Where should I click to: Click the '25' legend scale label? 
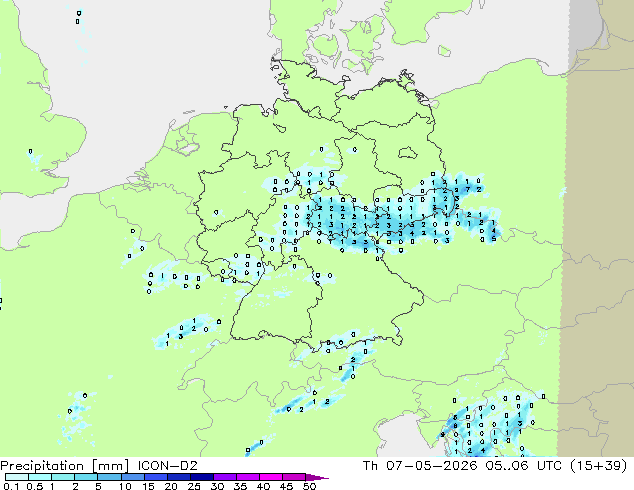coord(194,486)
